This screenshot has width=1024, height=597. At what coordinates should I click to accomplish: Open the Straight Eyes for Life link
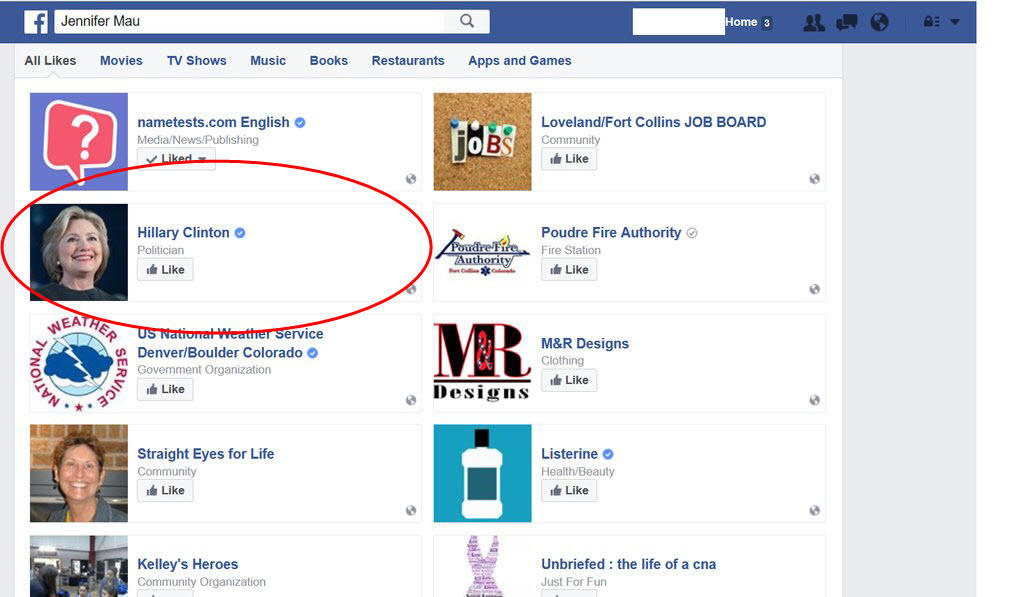(x=206, y=454)
